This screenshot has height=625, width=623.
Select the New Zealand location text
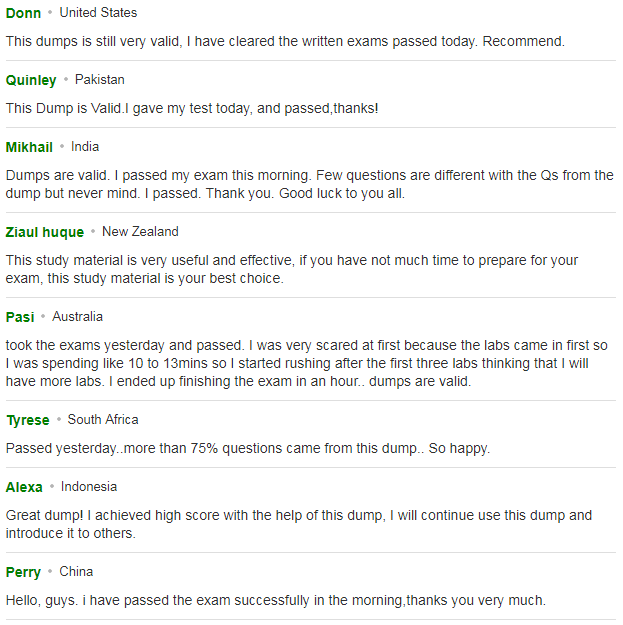coord(140,232)
